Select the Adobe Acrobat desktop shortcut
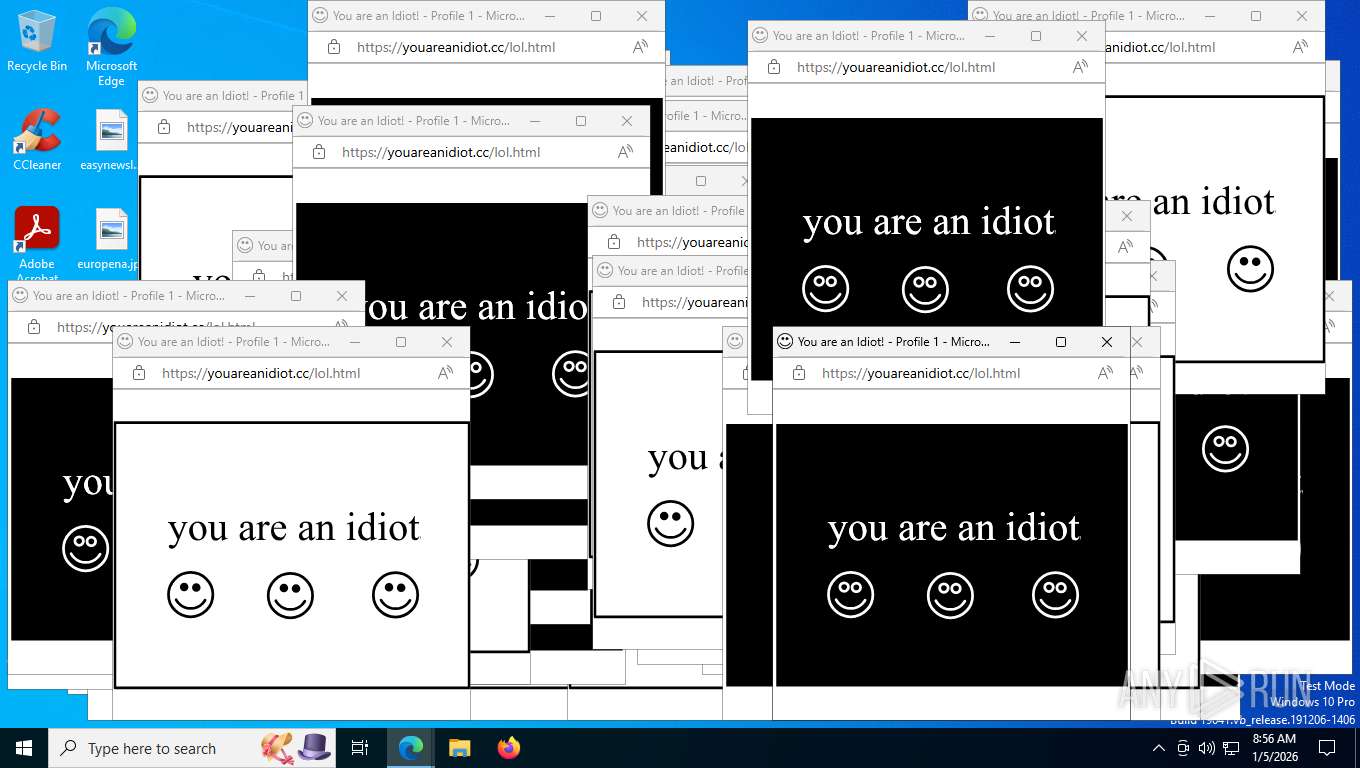1360x768 pixels. click(x=37, y=244)
